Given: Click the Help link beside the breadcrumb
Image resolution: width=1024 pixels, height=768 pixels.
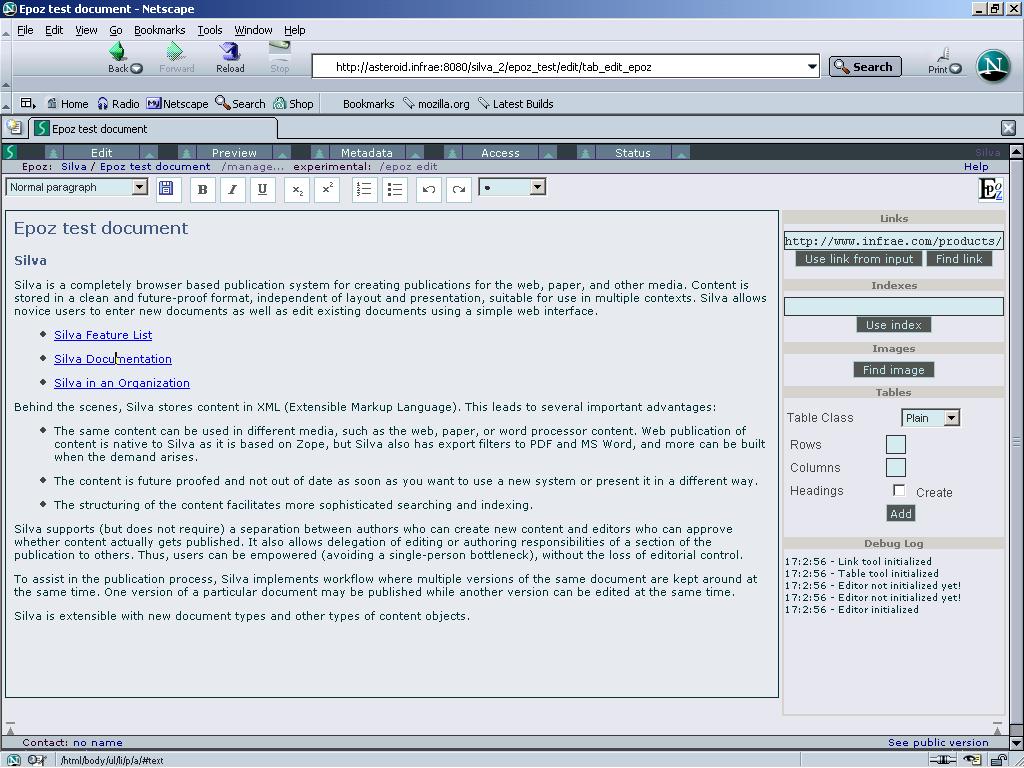Looking at the screenshot, I should pyautogui.click(x=976, y=167).
